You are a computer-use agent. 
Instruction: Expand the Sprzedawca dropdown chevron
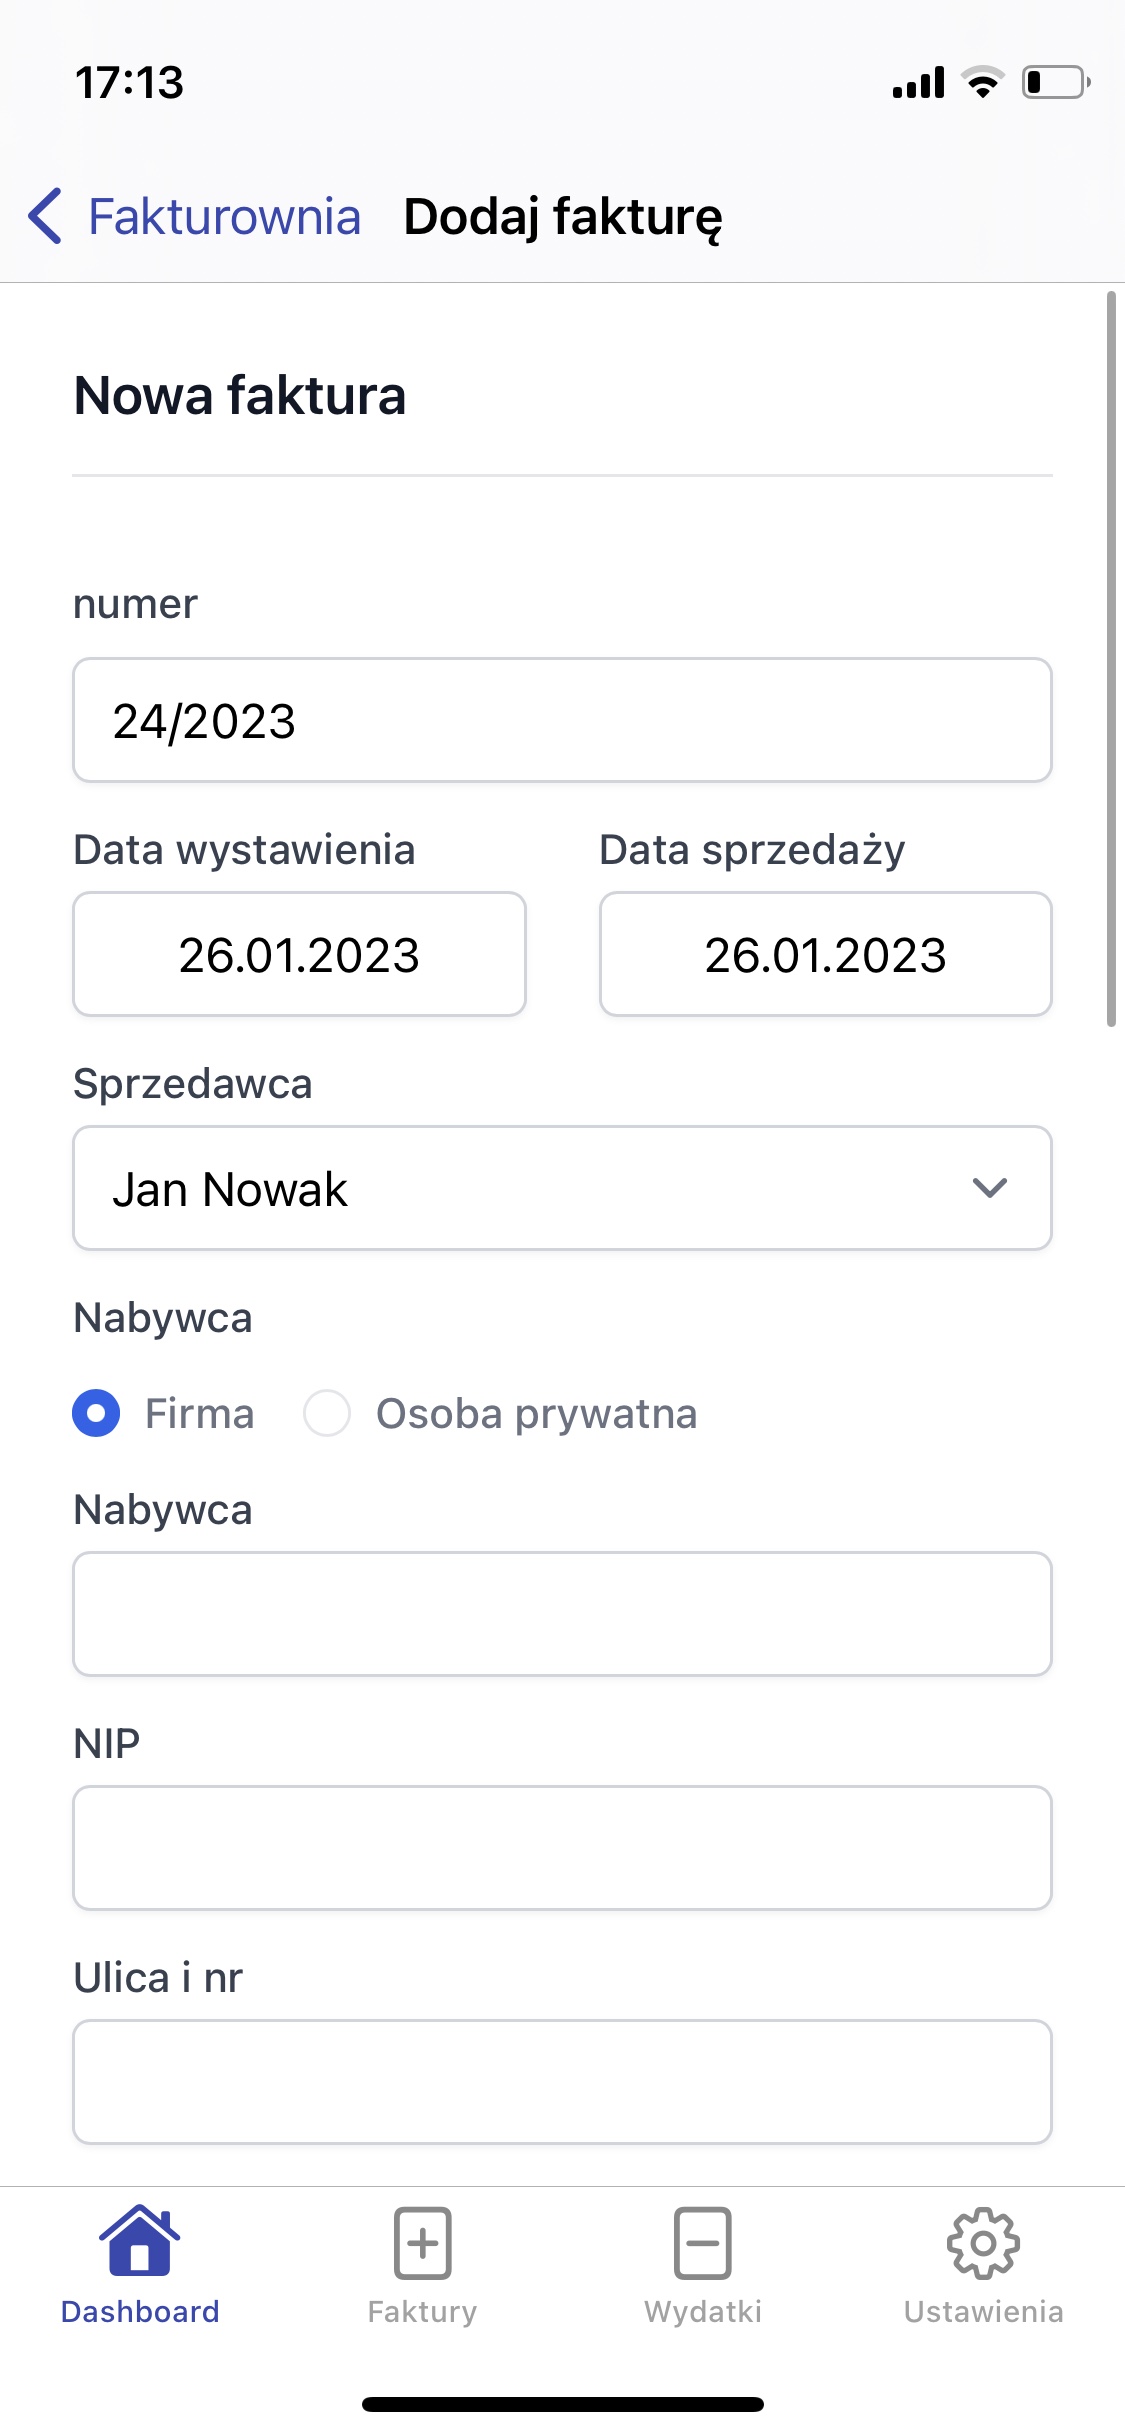coord(989,1188)
